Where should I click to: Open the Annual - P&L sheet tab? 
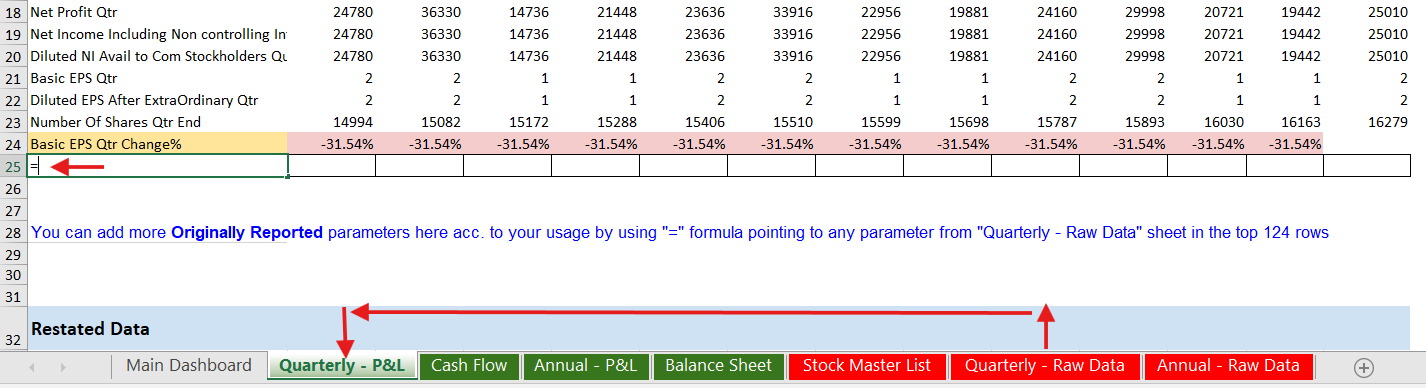pyautogui.click(x=586, y=366)
